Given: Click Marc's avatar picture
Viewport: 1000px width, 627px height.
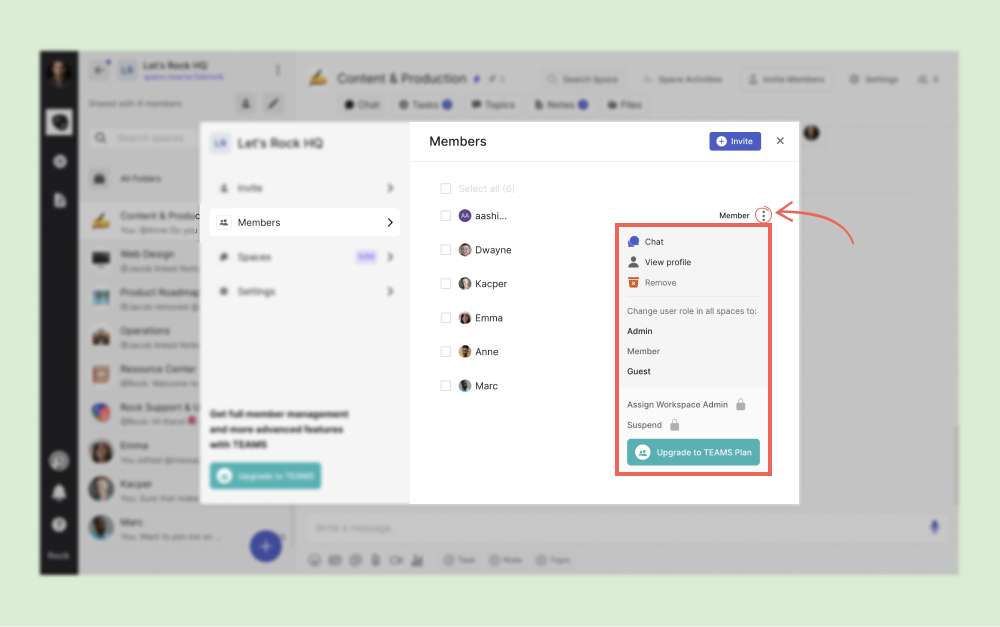Looking at the screenshot, I should click(x=465, y=386).
